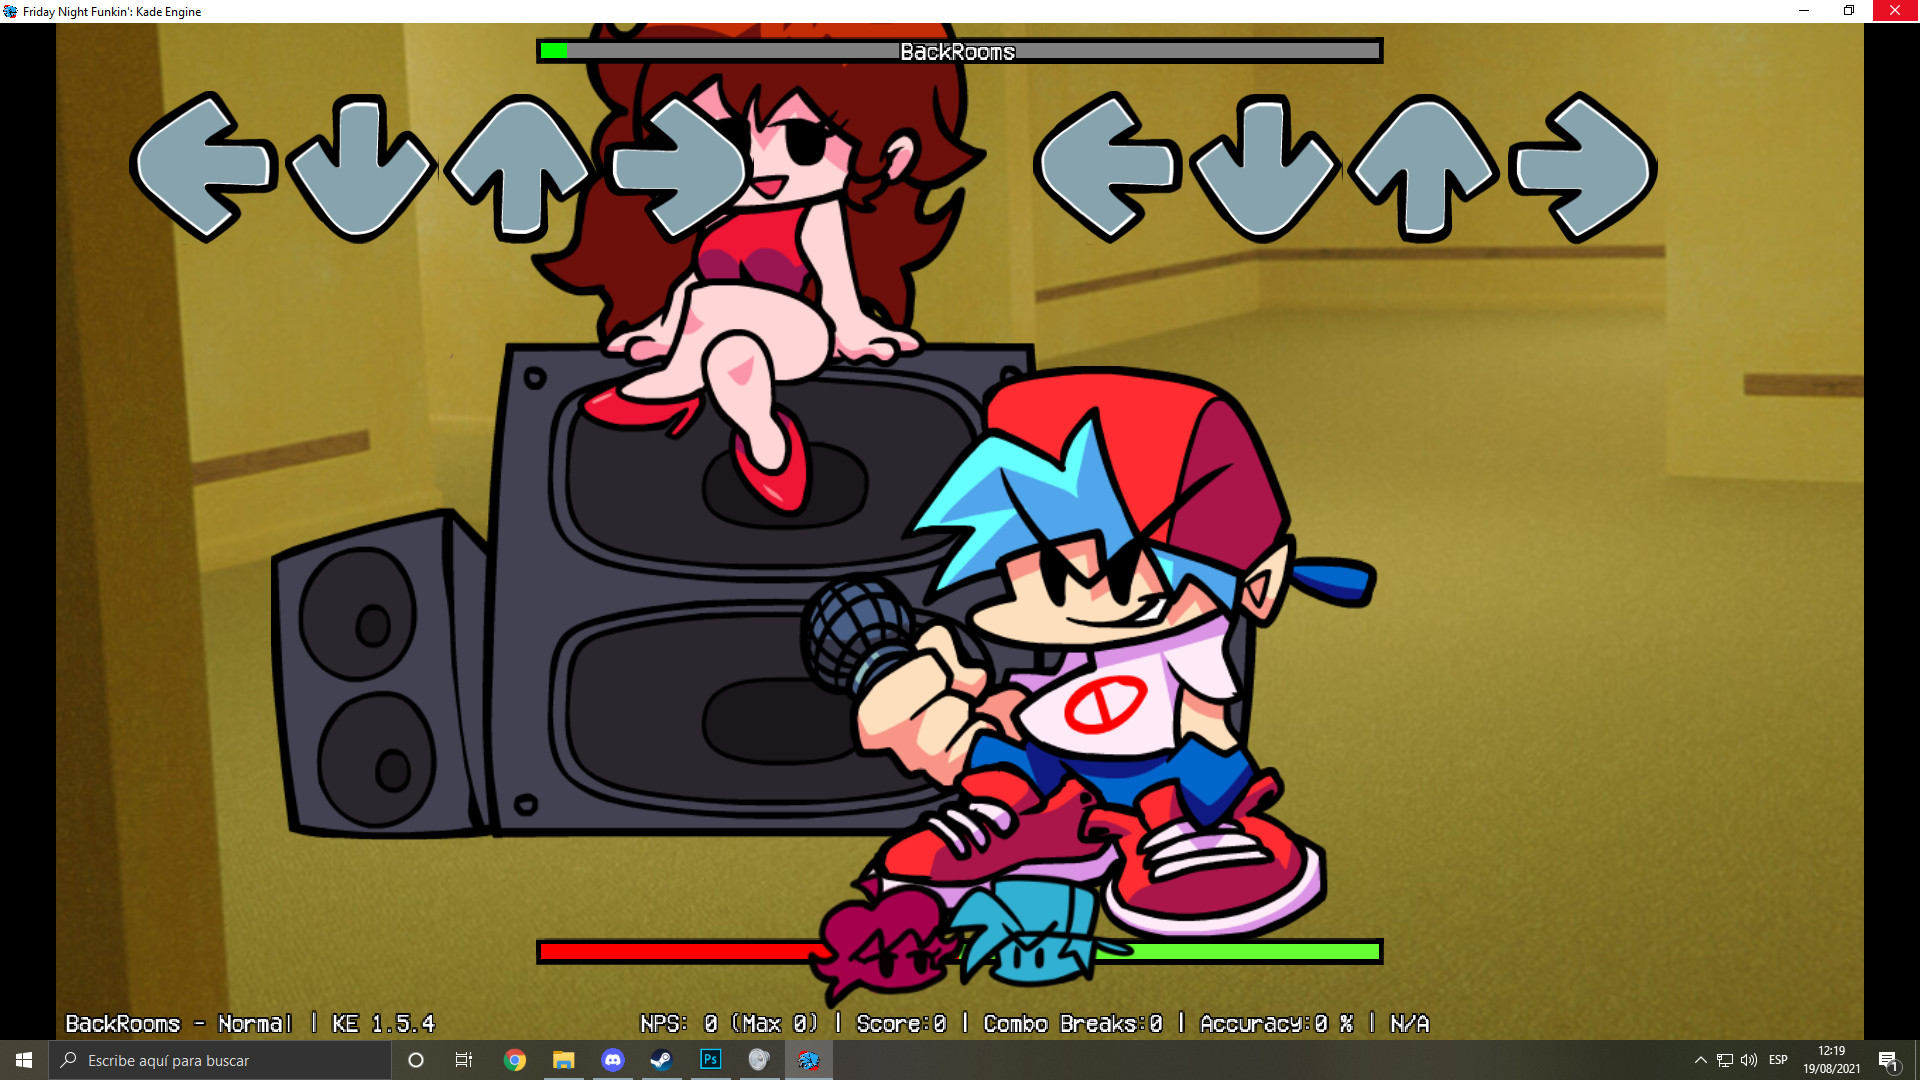The width and height of the screenshot is (1920, 1080).
Task: Open Photoshop from the taskbar
Action: point(710,1060)
